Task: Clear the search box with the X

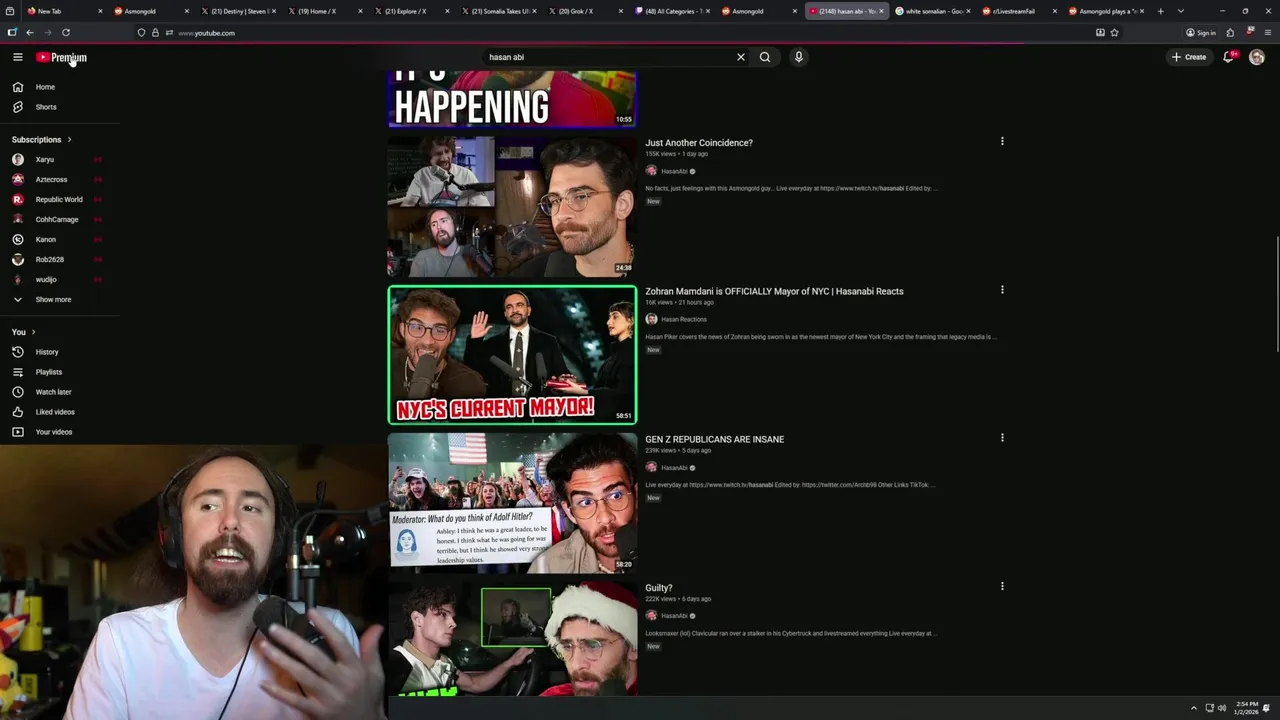Action: [741, 57]
